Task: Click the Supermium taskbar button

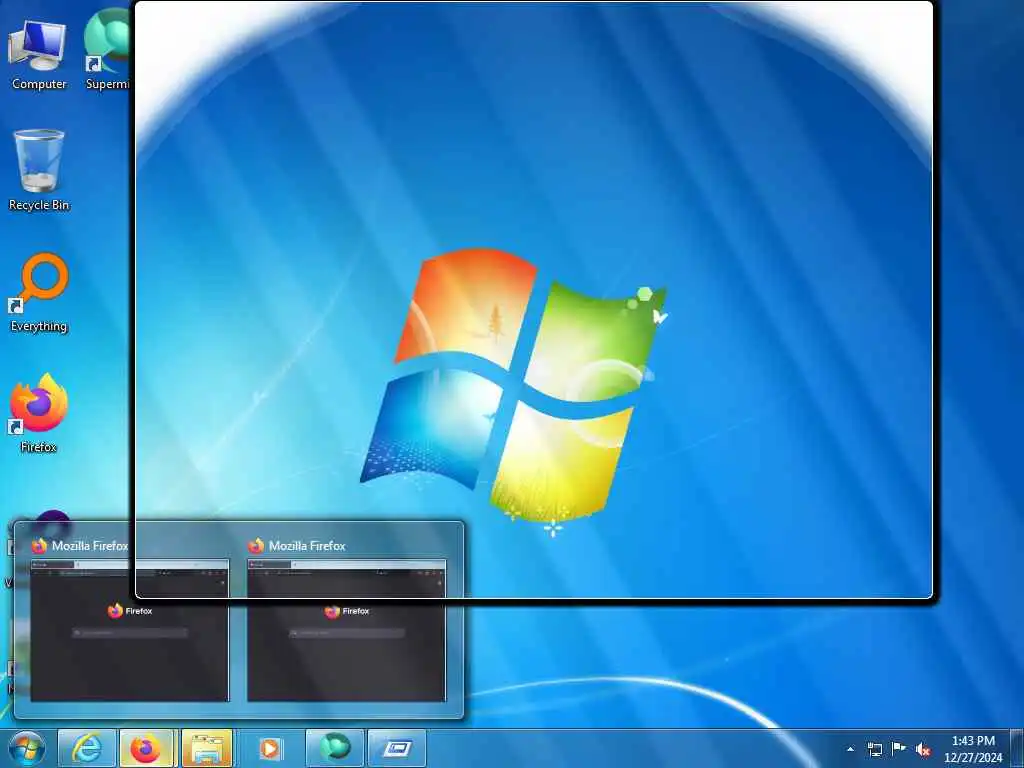Action: coord(334,748)
